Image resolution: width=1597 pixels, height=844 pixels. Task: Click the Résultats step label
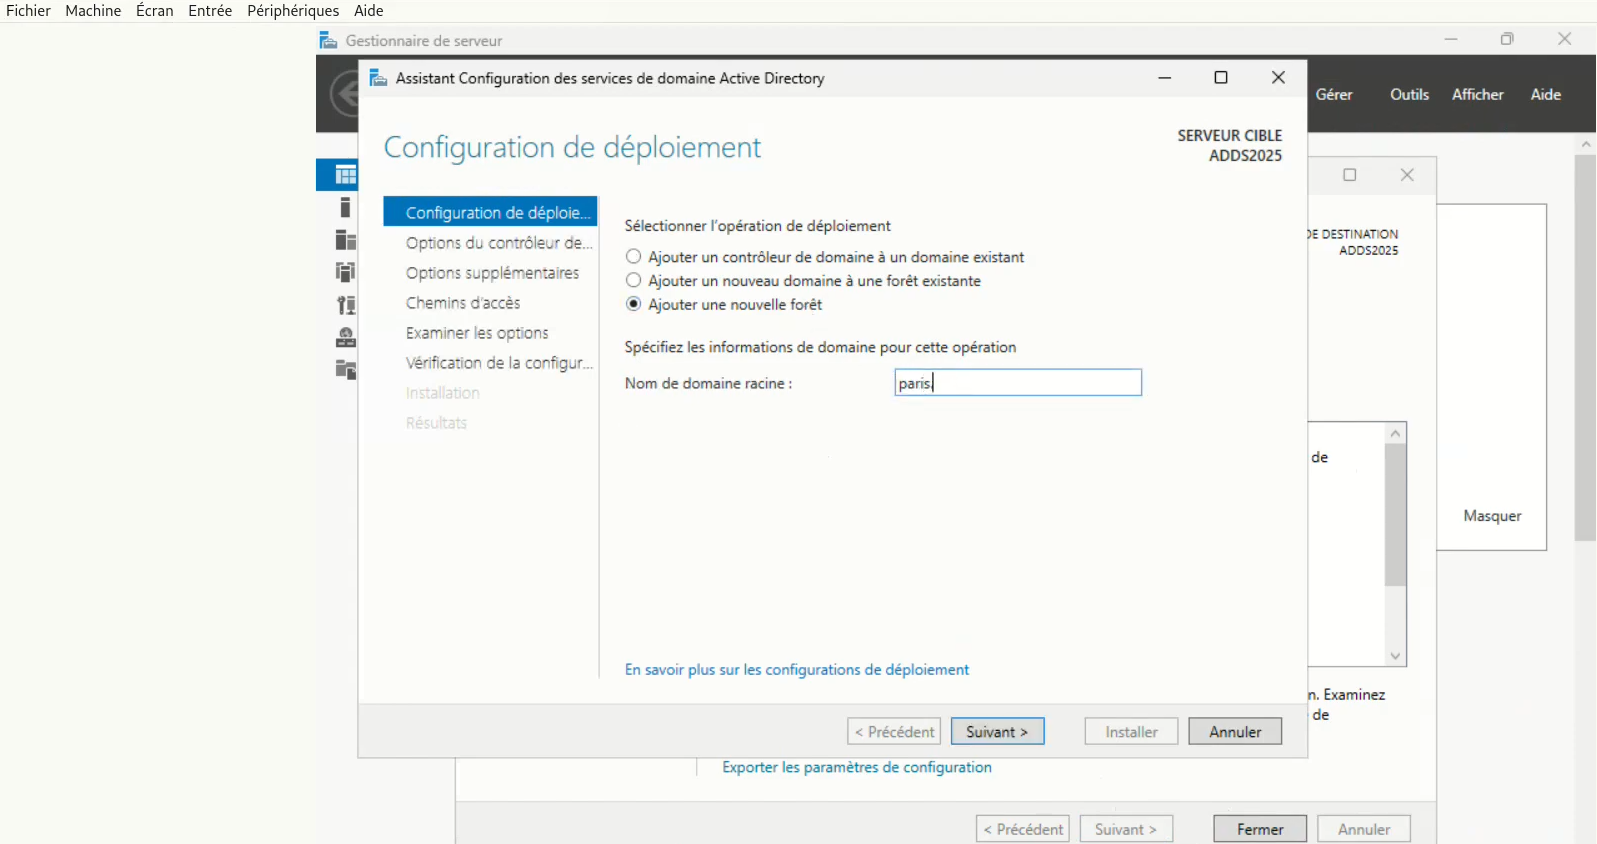pyautogui.click(x=436, y=423)
